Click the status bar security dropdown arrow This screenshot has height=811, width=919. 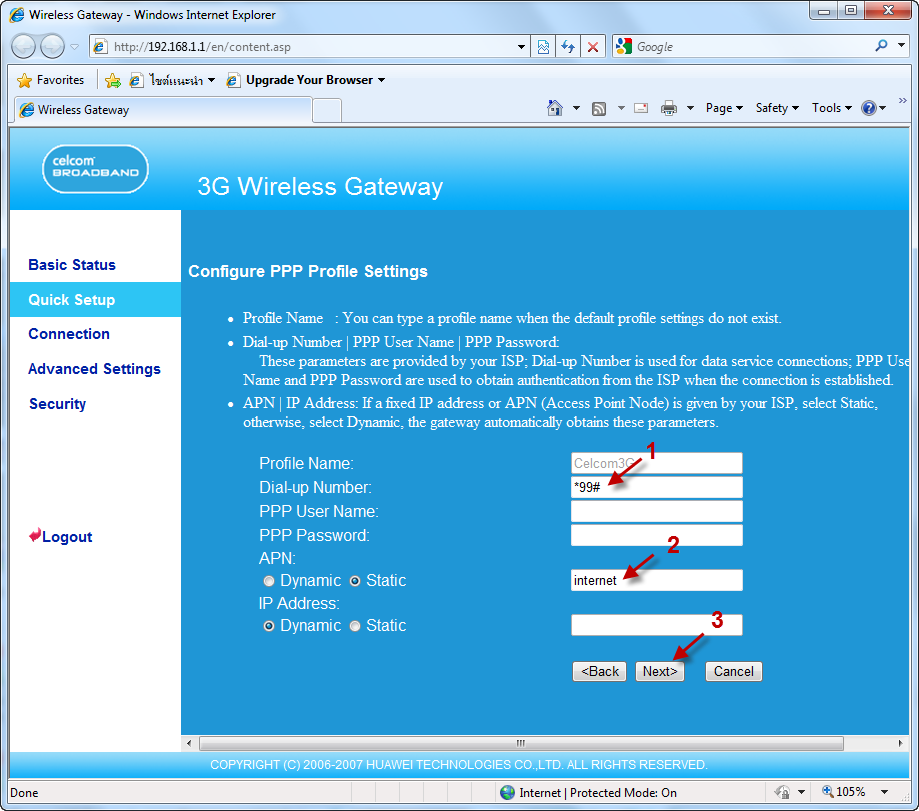pyautogui.click(x=801, y=792)
